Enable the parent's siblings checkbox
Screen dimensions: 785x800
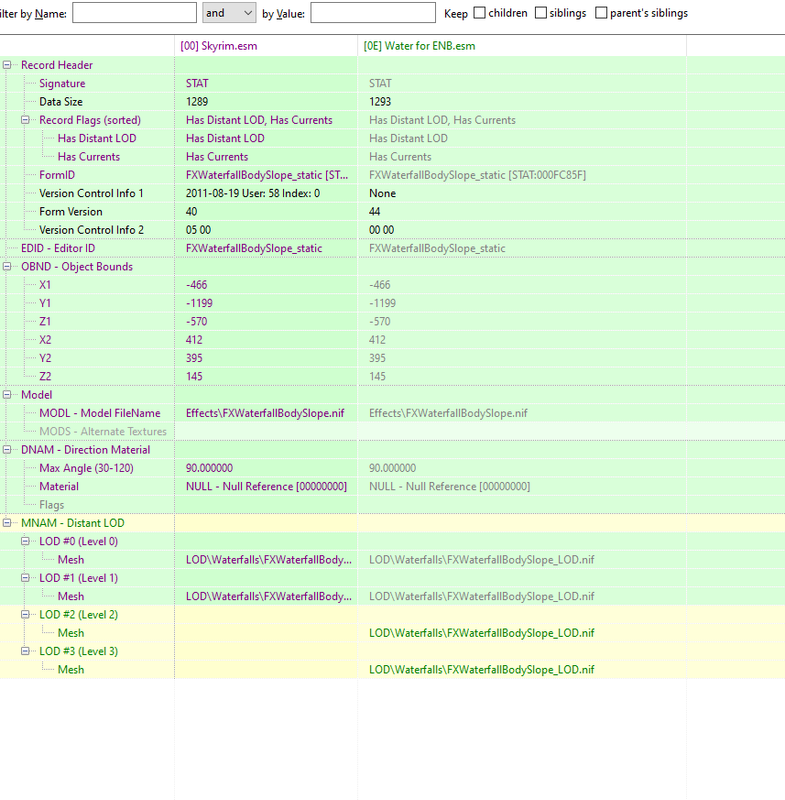[x=601, y=13]
